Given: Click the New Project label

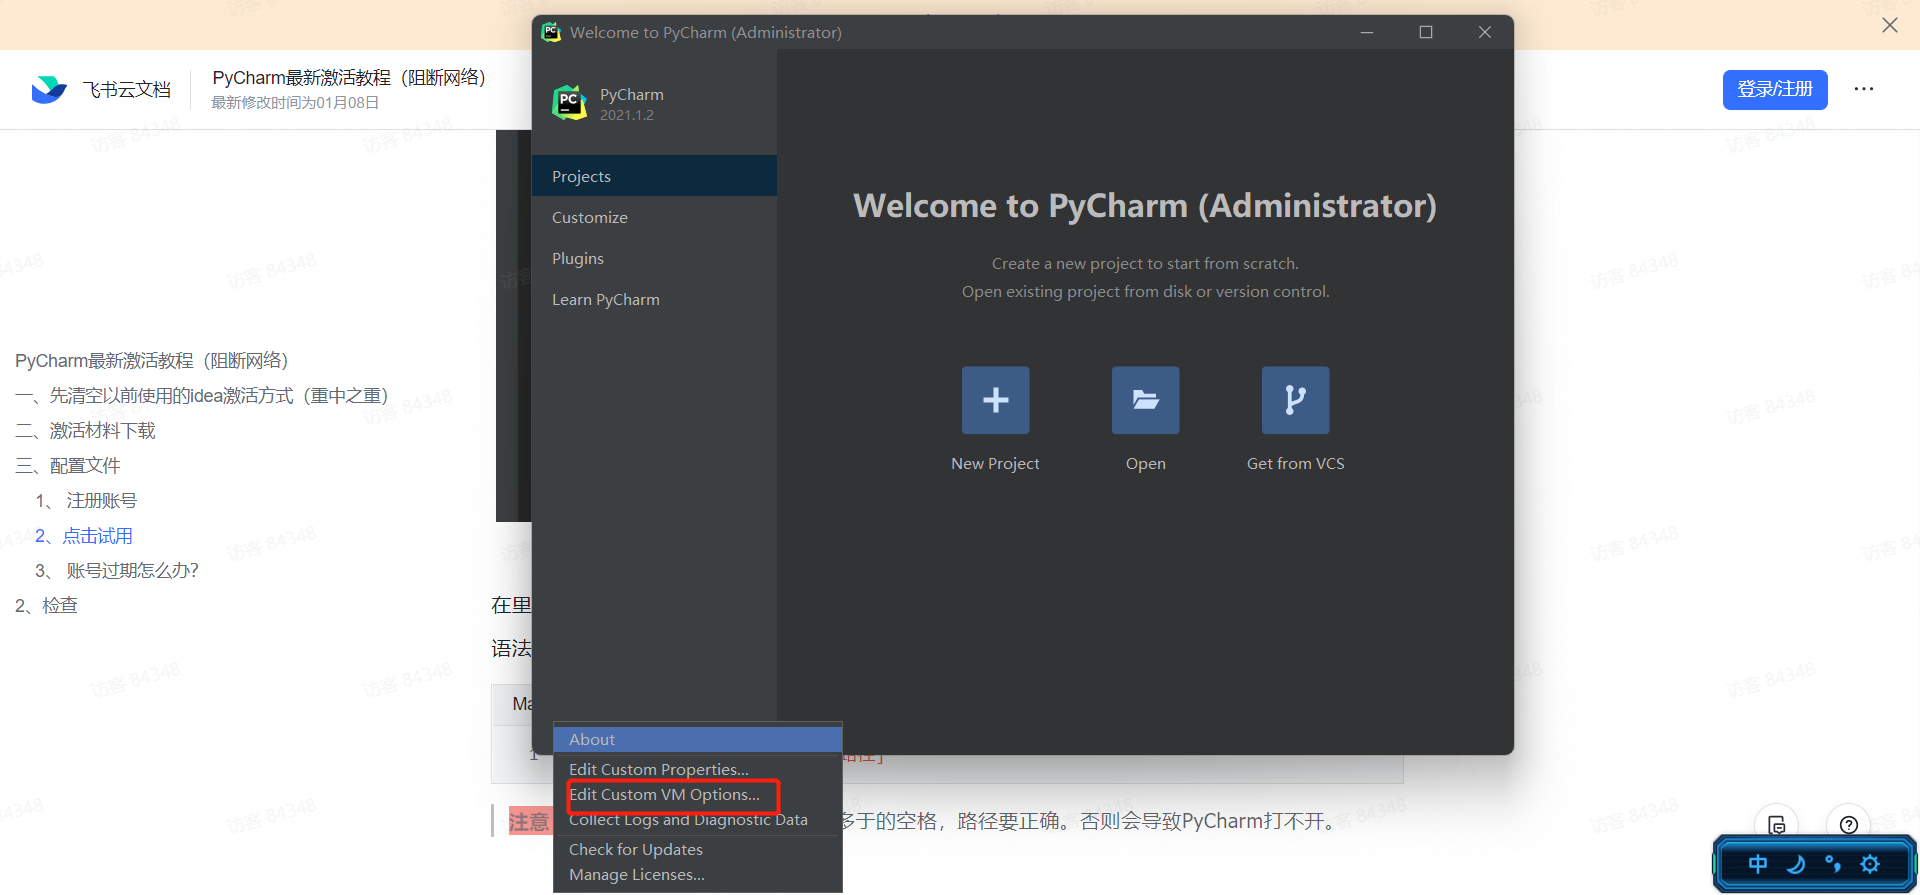Looking at the screenshot, I should click(995, 463).
